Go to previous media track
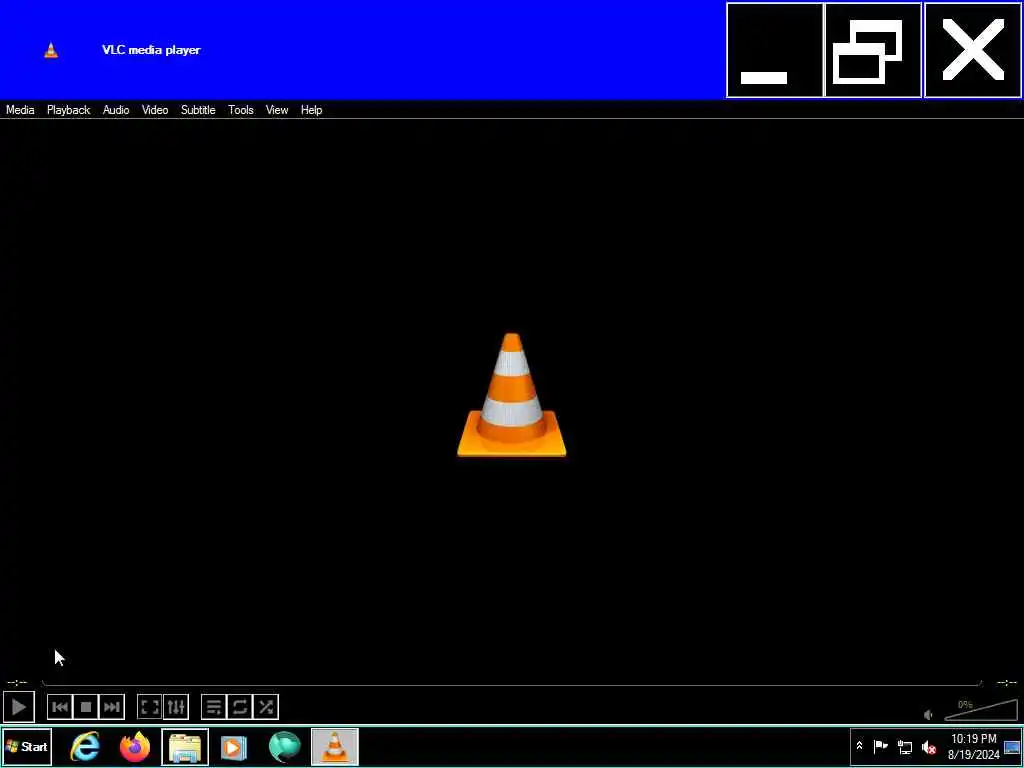 pos(59,707)
